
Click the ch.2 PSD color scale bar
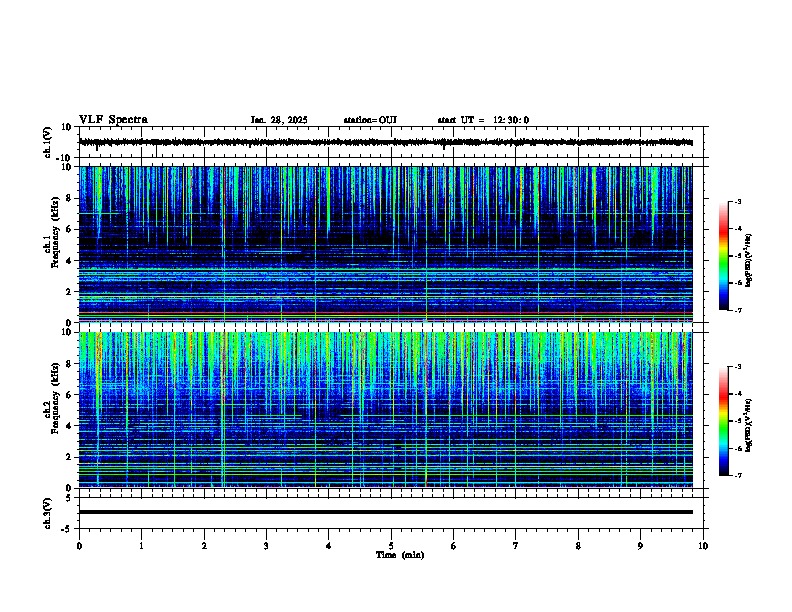pos(723,421)
